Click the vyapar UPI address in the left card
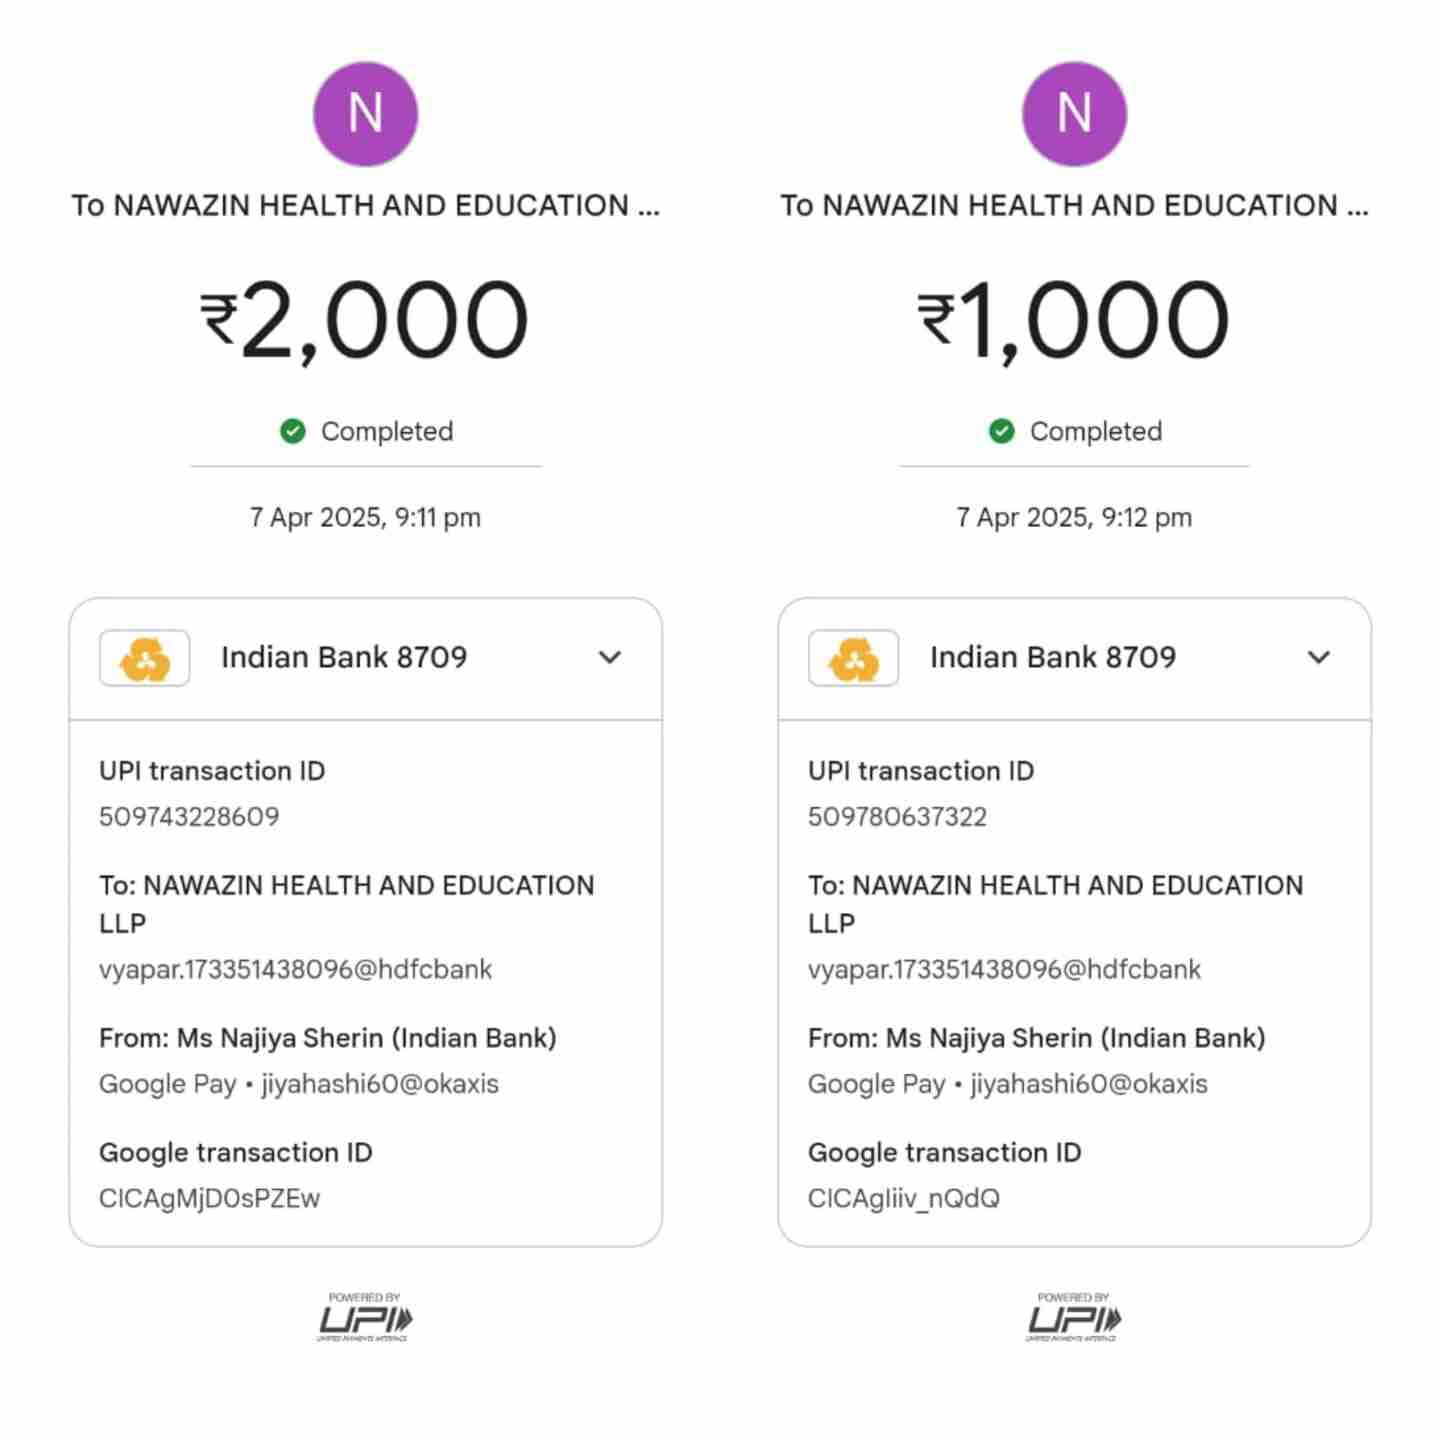This screenshot has height=1440, width=1440. coord(295,969)
